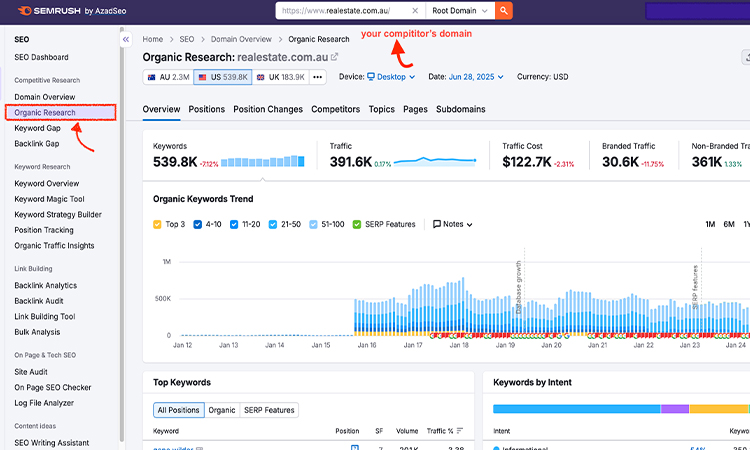750x450 pixels.
Task: Open Backlink Analytics in sidebar
Action: [45, 285]
